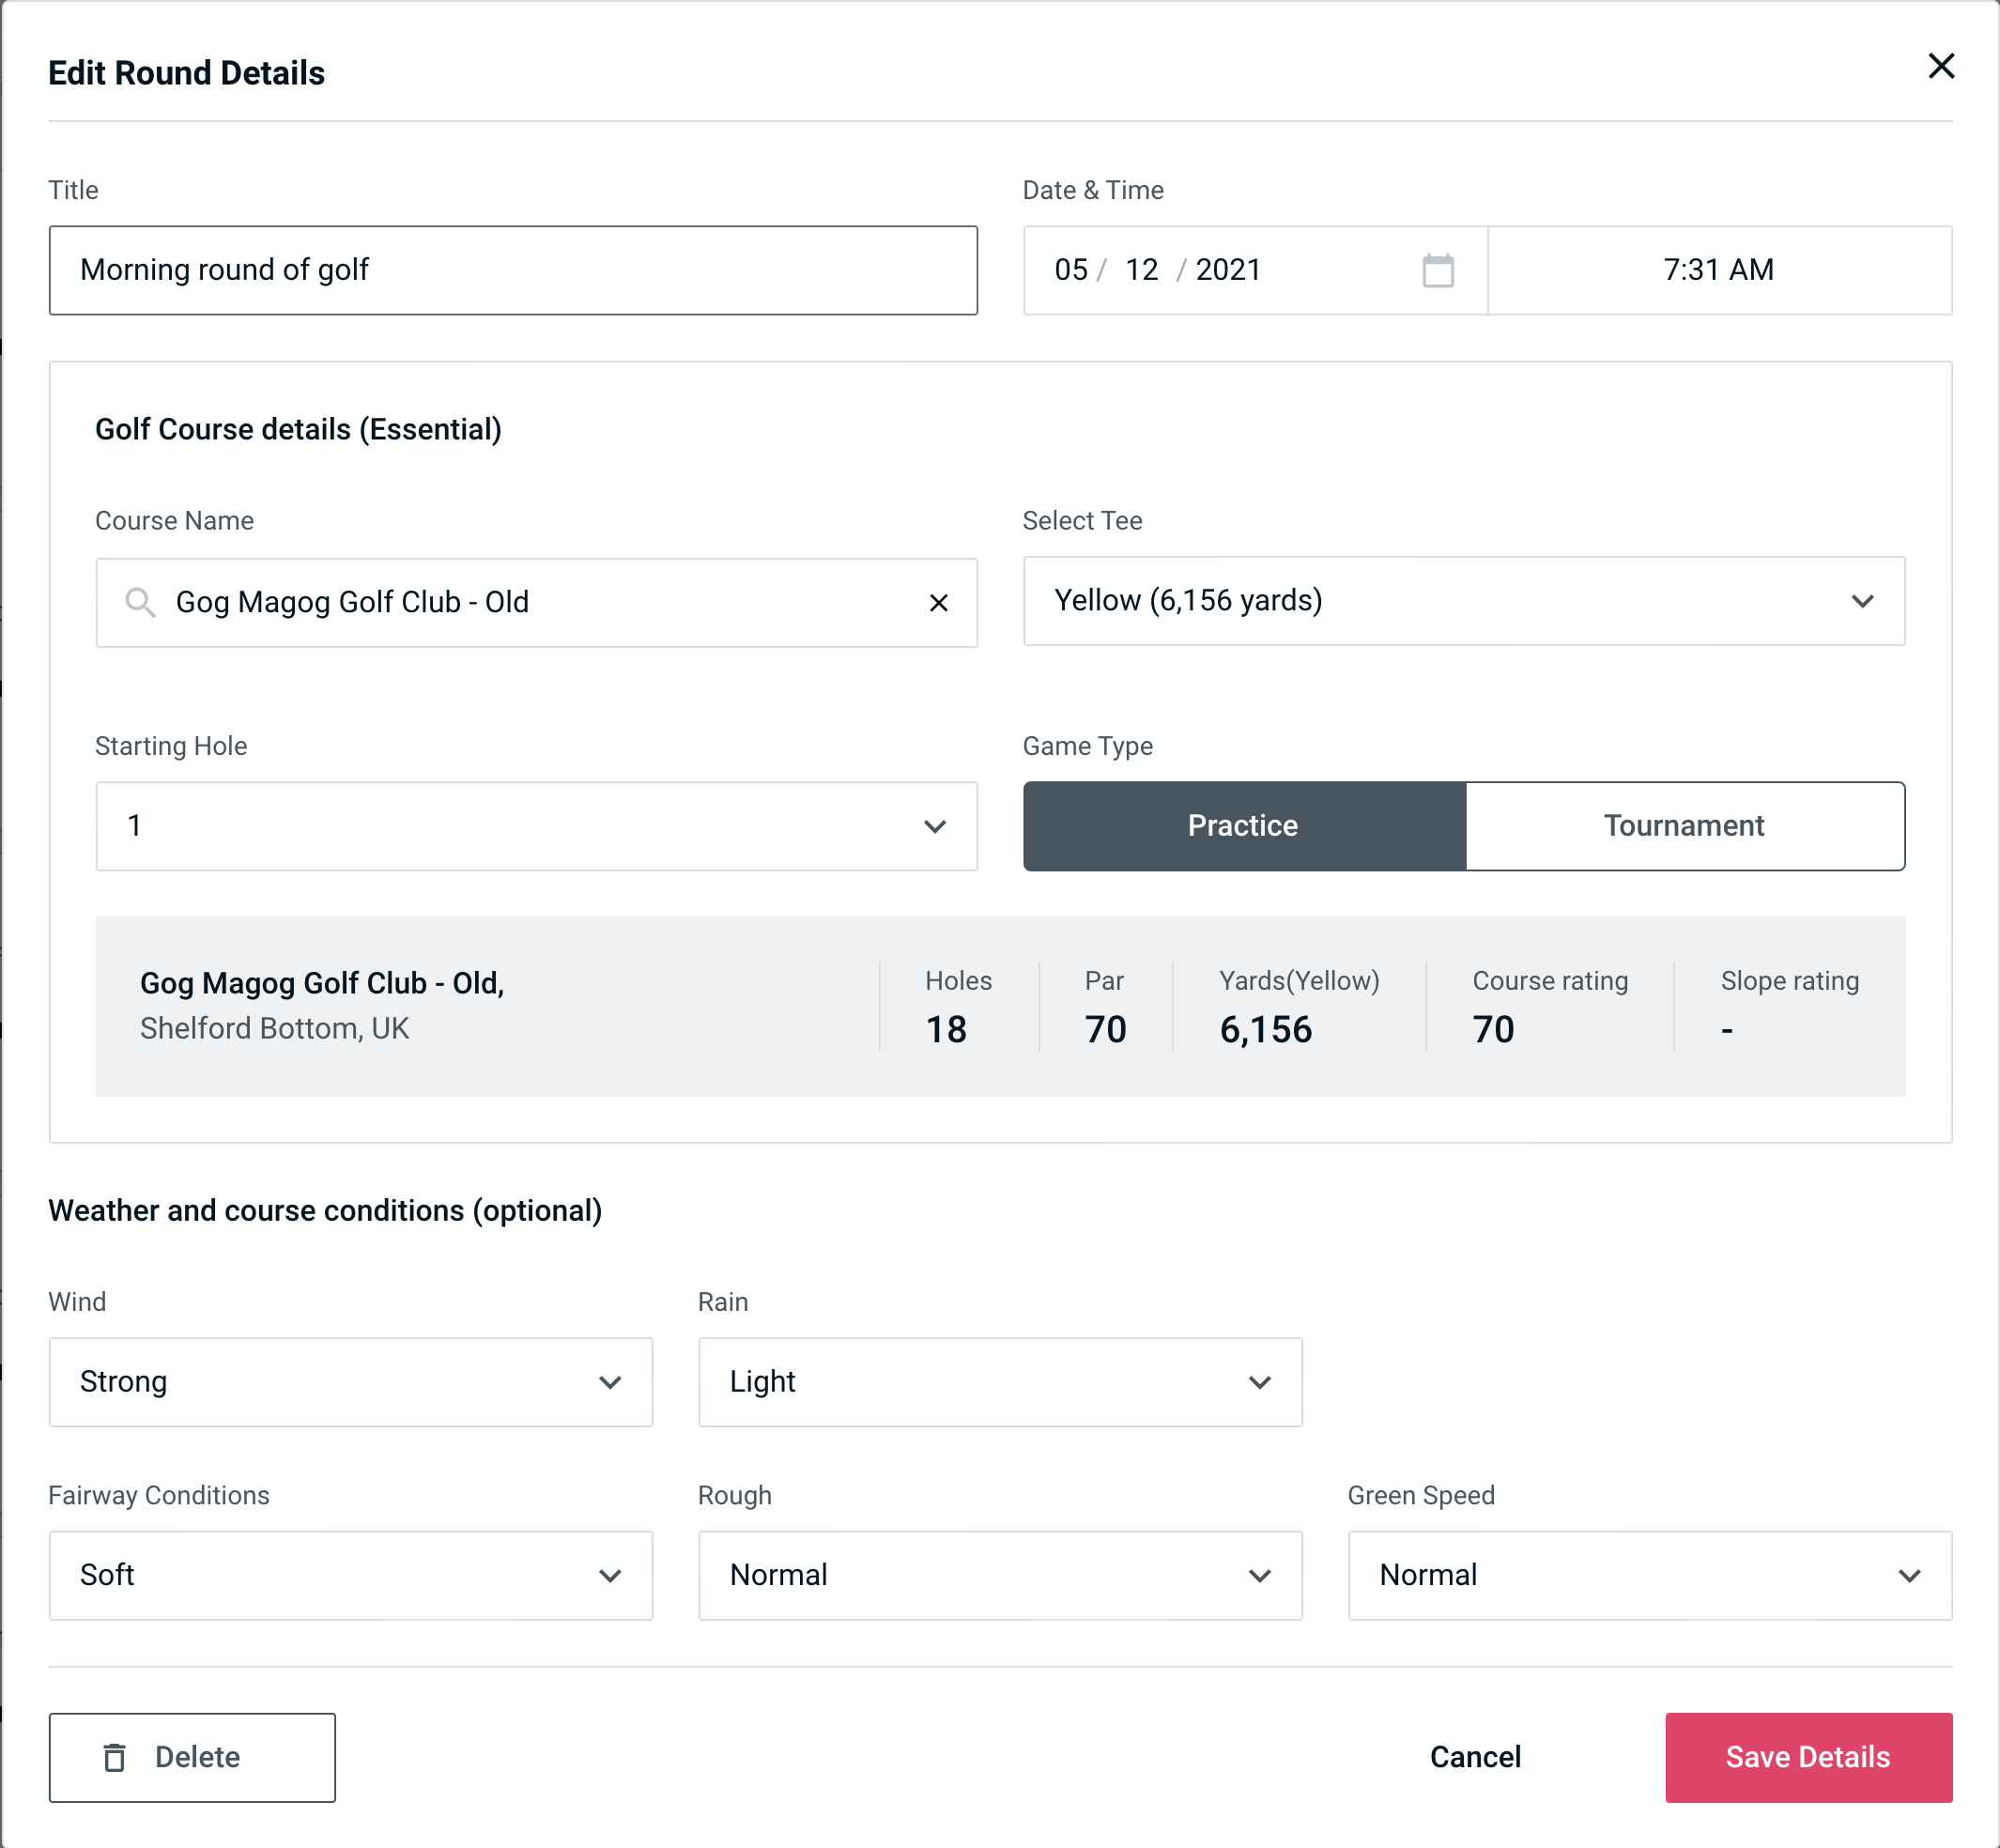Click the search icon in Course Name field
The image size is (2000, 1848).
tap(139, 601)
